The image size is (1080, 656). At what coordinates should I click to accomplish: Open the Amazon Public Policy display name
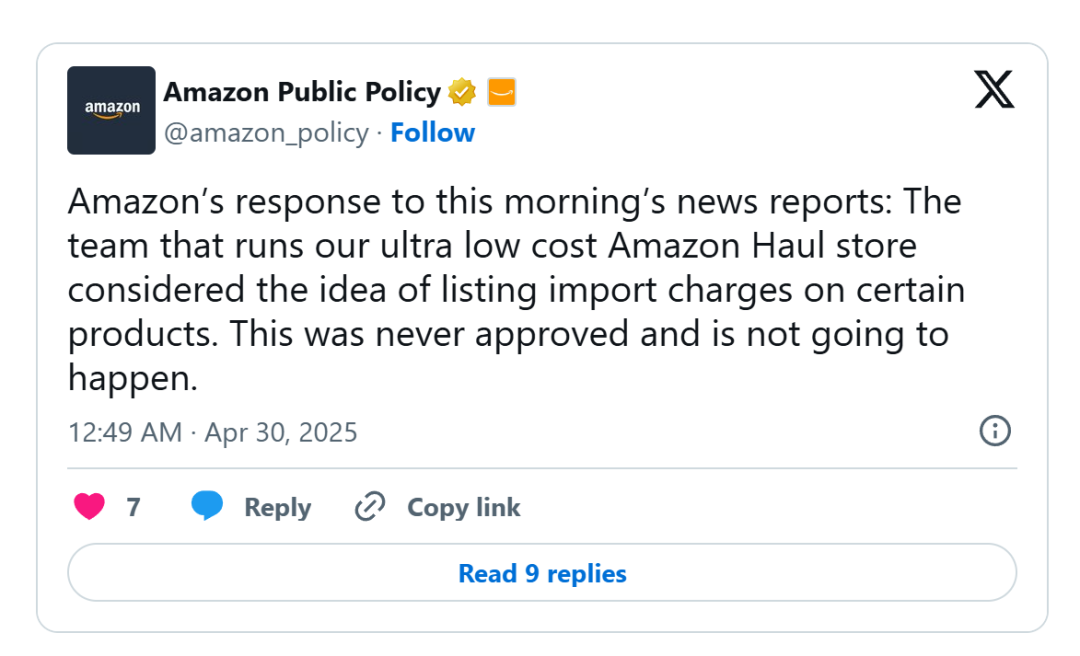(302, 92)
